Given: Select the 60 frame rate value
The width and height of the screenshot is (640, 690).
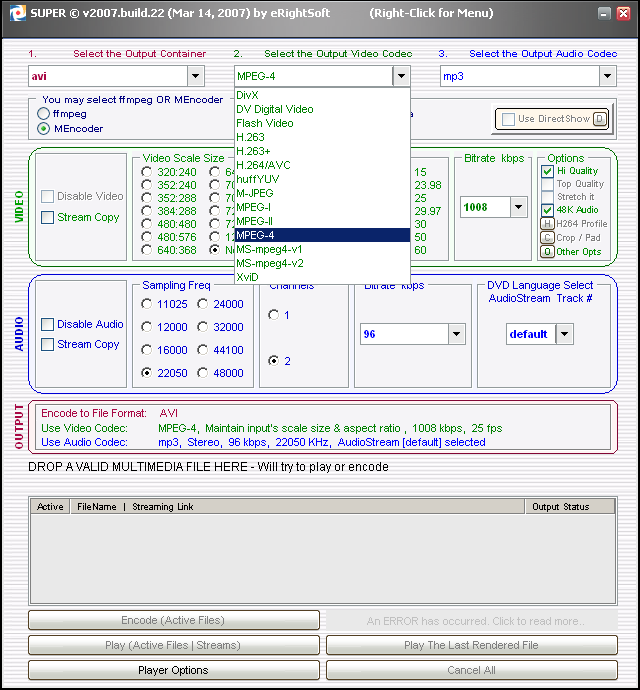Looking at the screenshot, I should [x=420, y=250].
